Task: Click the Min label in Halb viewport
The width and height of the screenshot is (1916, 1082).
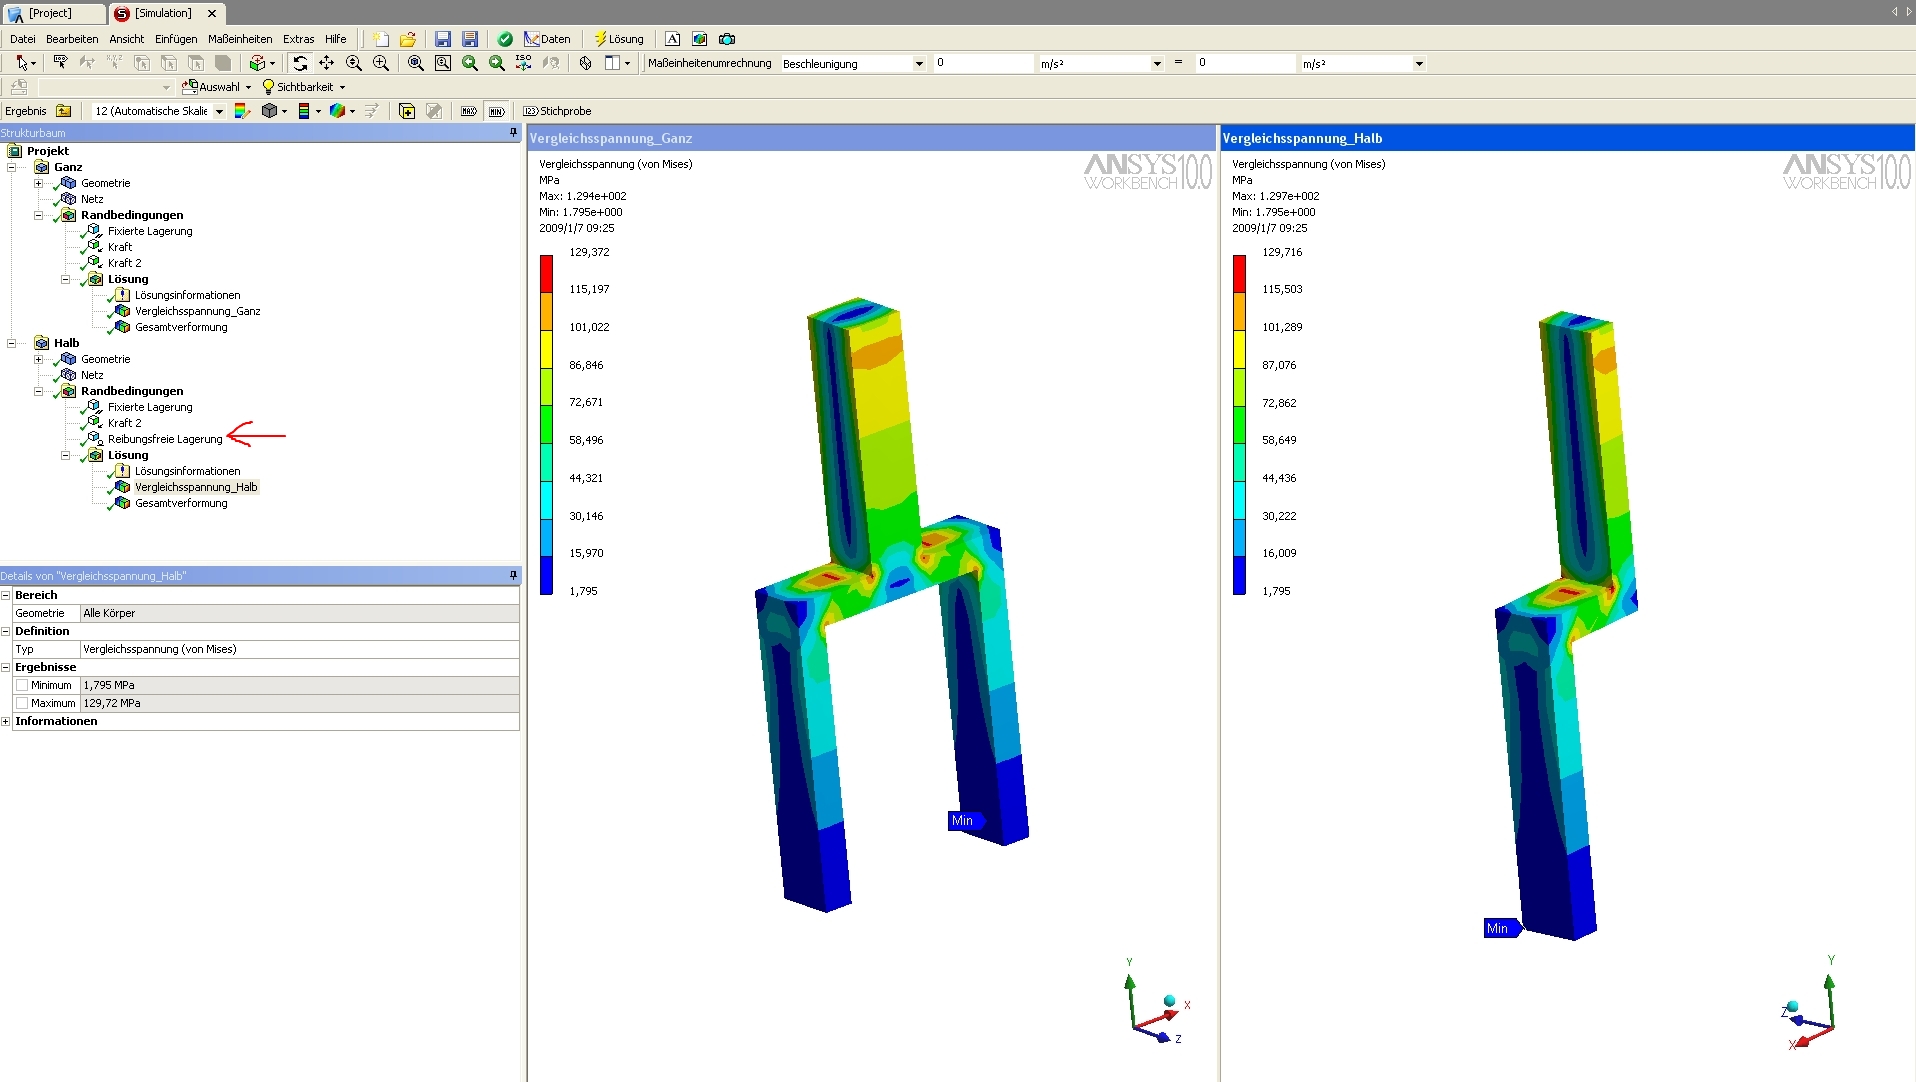Action: [1502, 928]
